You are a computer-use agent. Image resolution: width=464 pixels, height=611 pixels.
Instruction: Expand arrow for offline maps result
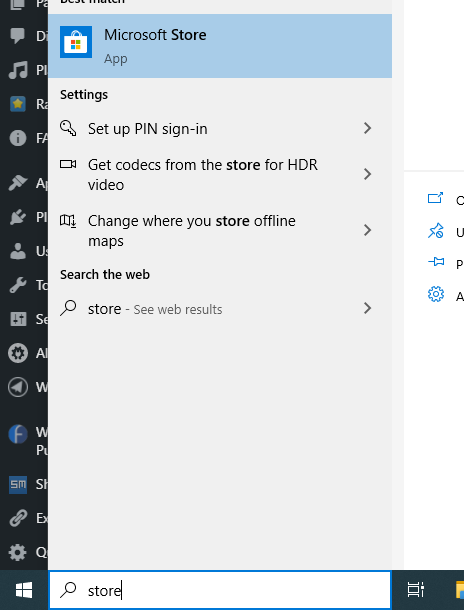click(367, 230)
